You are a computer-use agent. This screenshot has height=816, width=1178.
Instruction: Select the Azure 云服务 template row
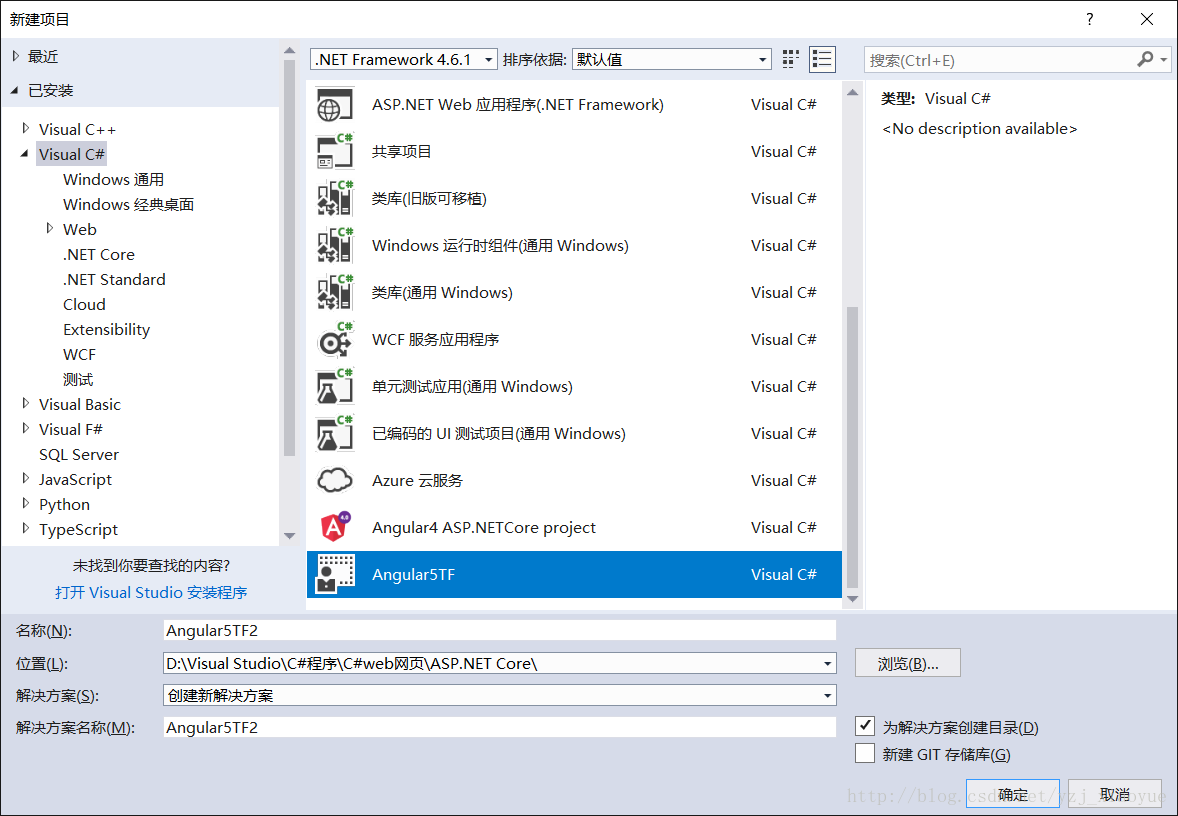[575, 480]
